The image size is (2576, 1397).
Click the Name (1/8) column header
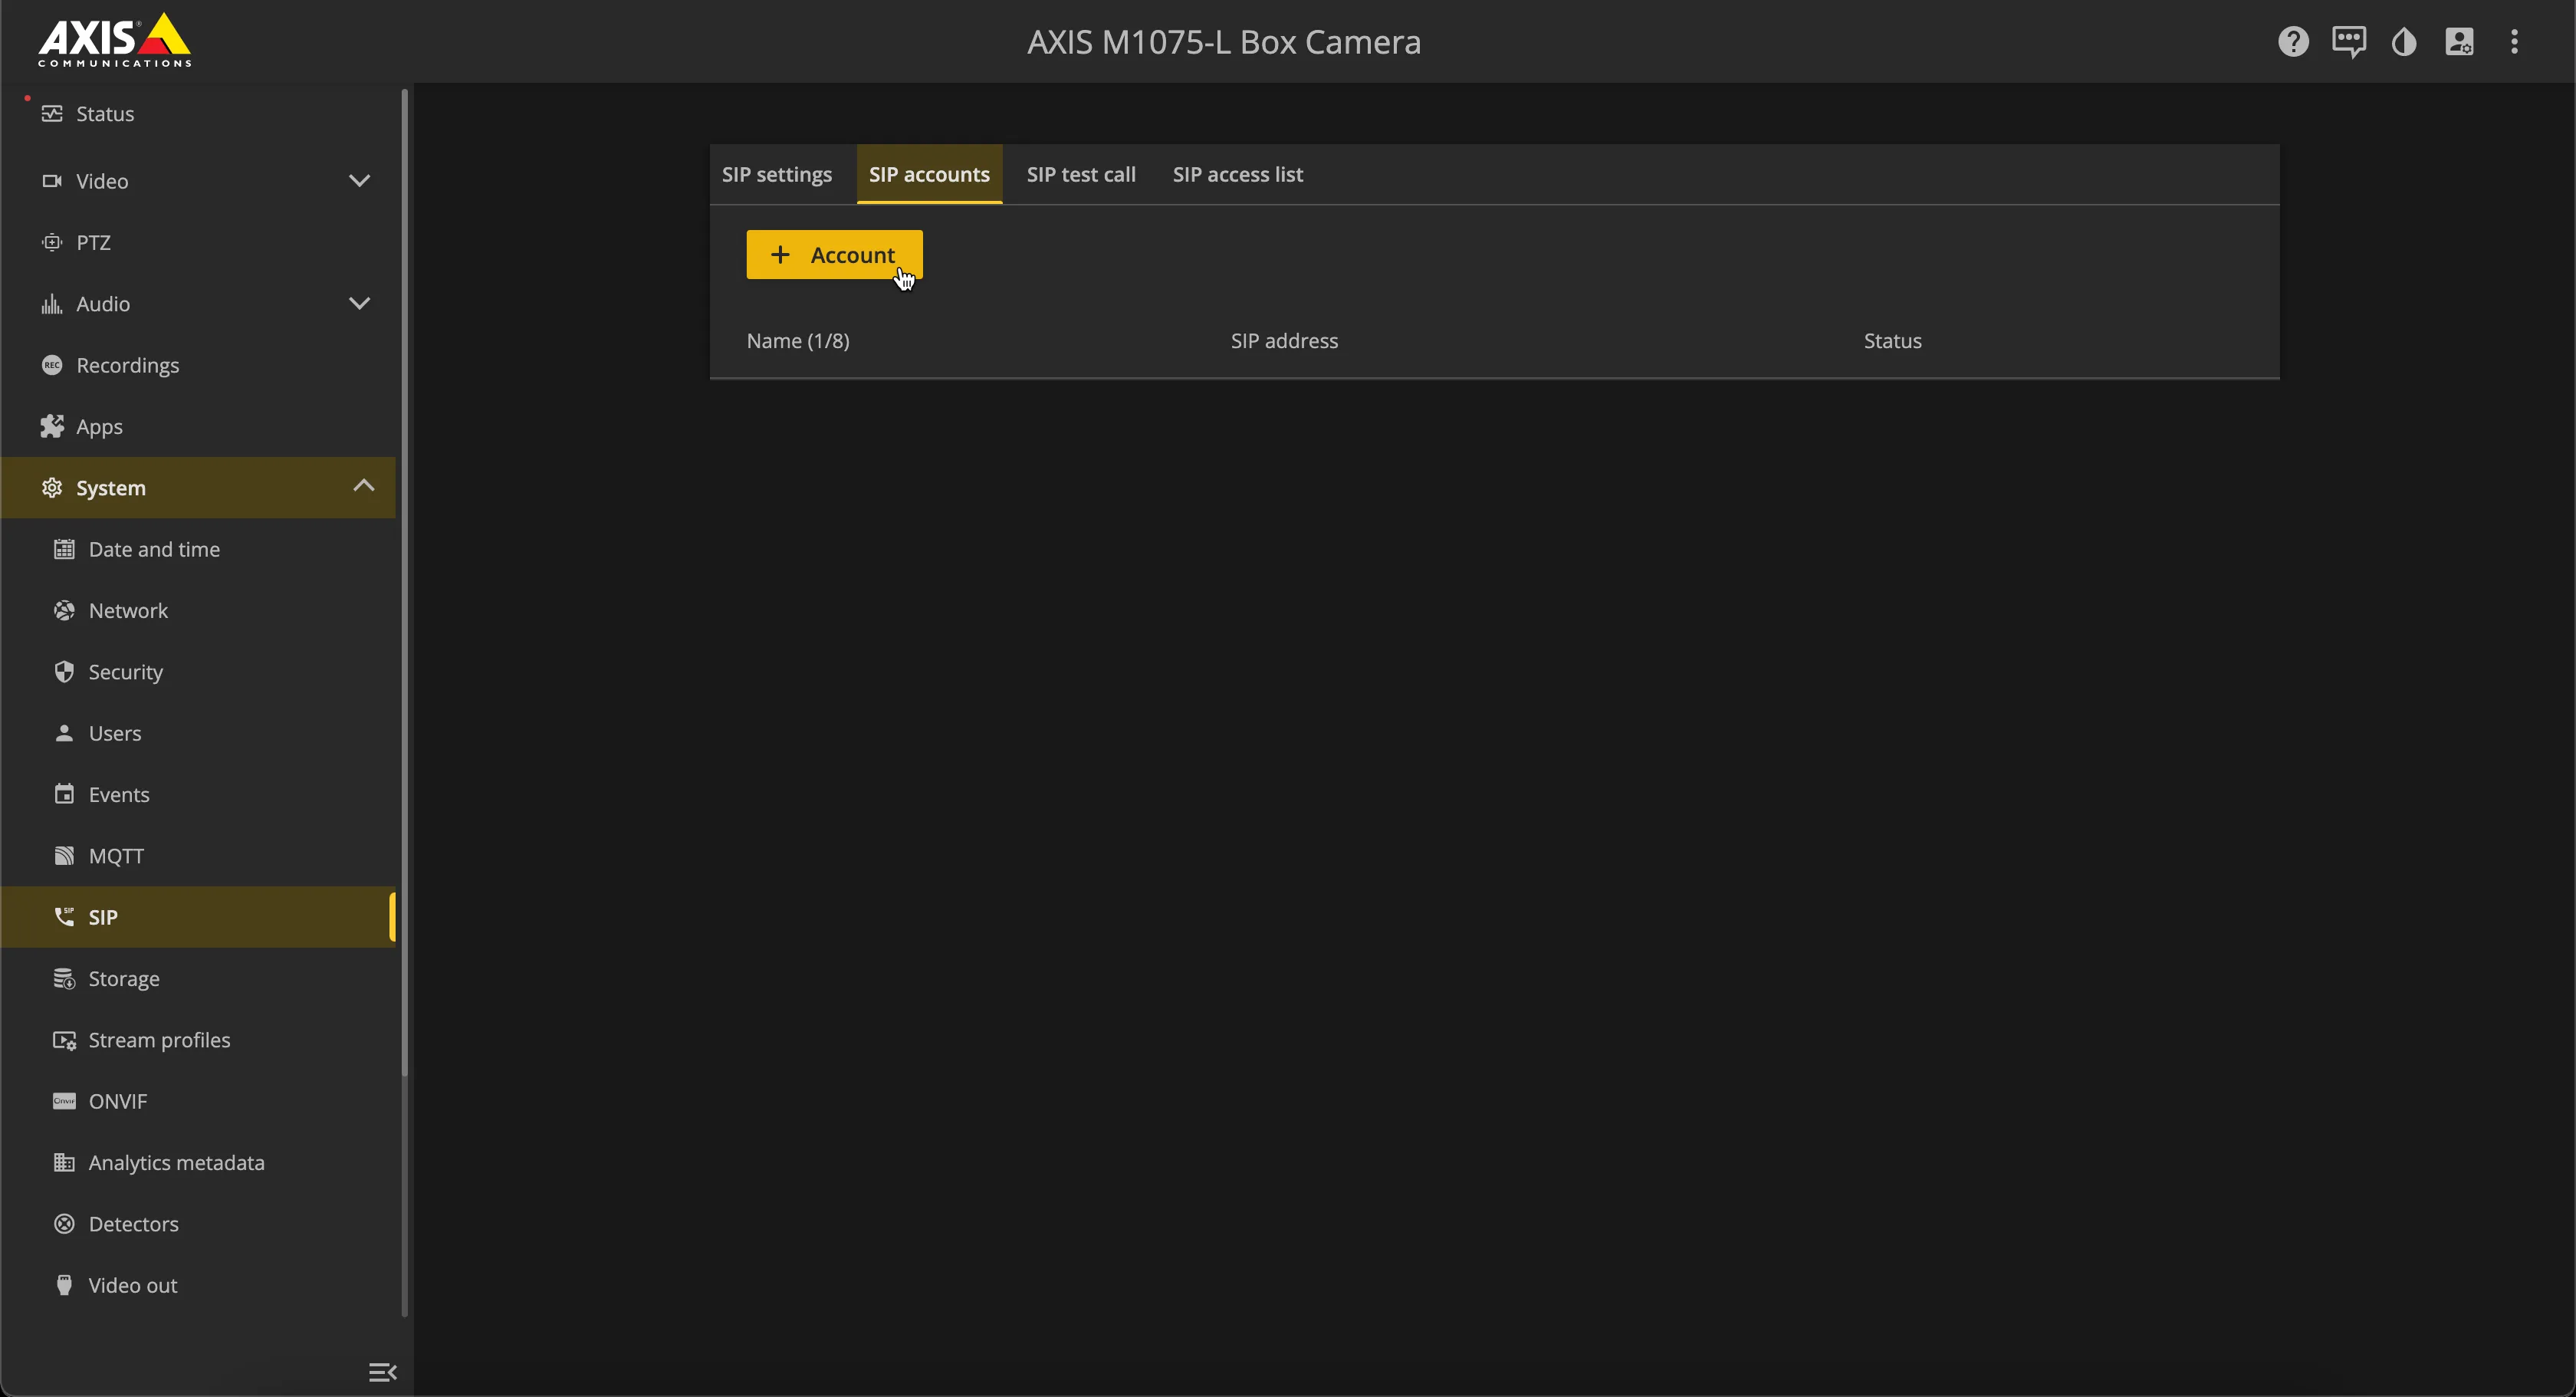pos(798,341)
